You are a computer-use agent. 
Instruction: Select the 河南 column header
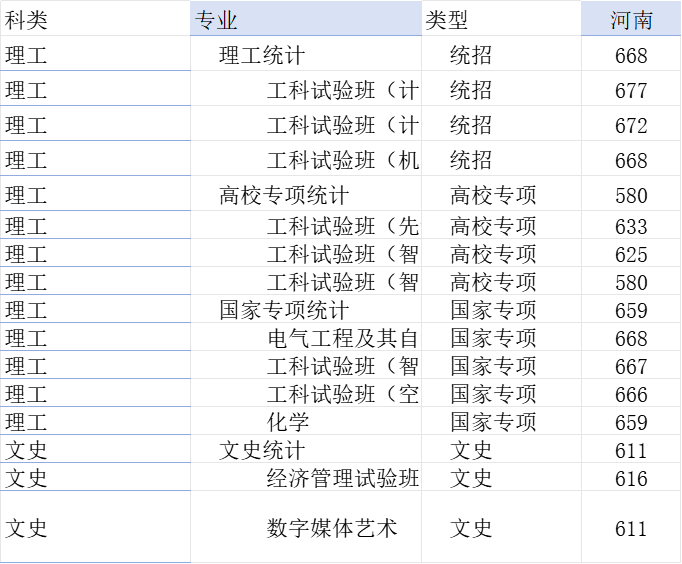[x=631, y=20]
